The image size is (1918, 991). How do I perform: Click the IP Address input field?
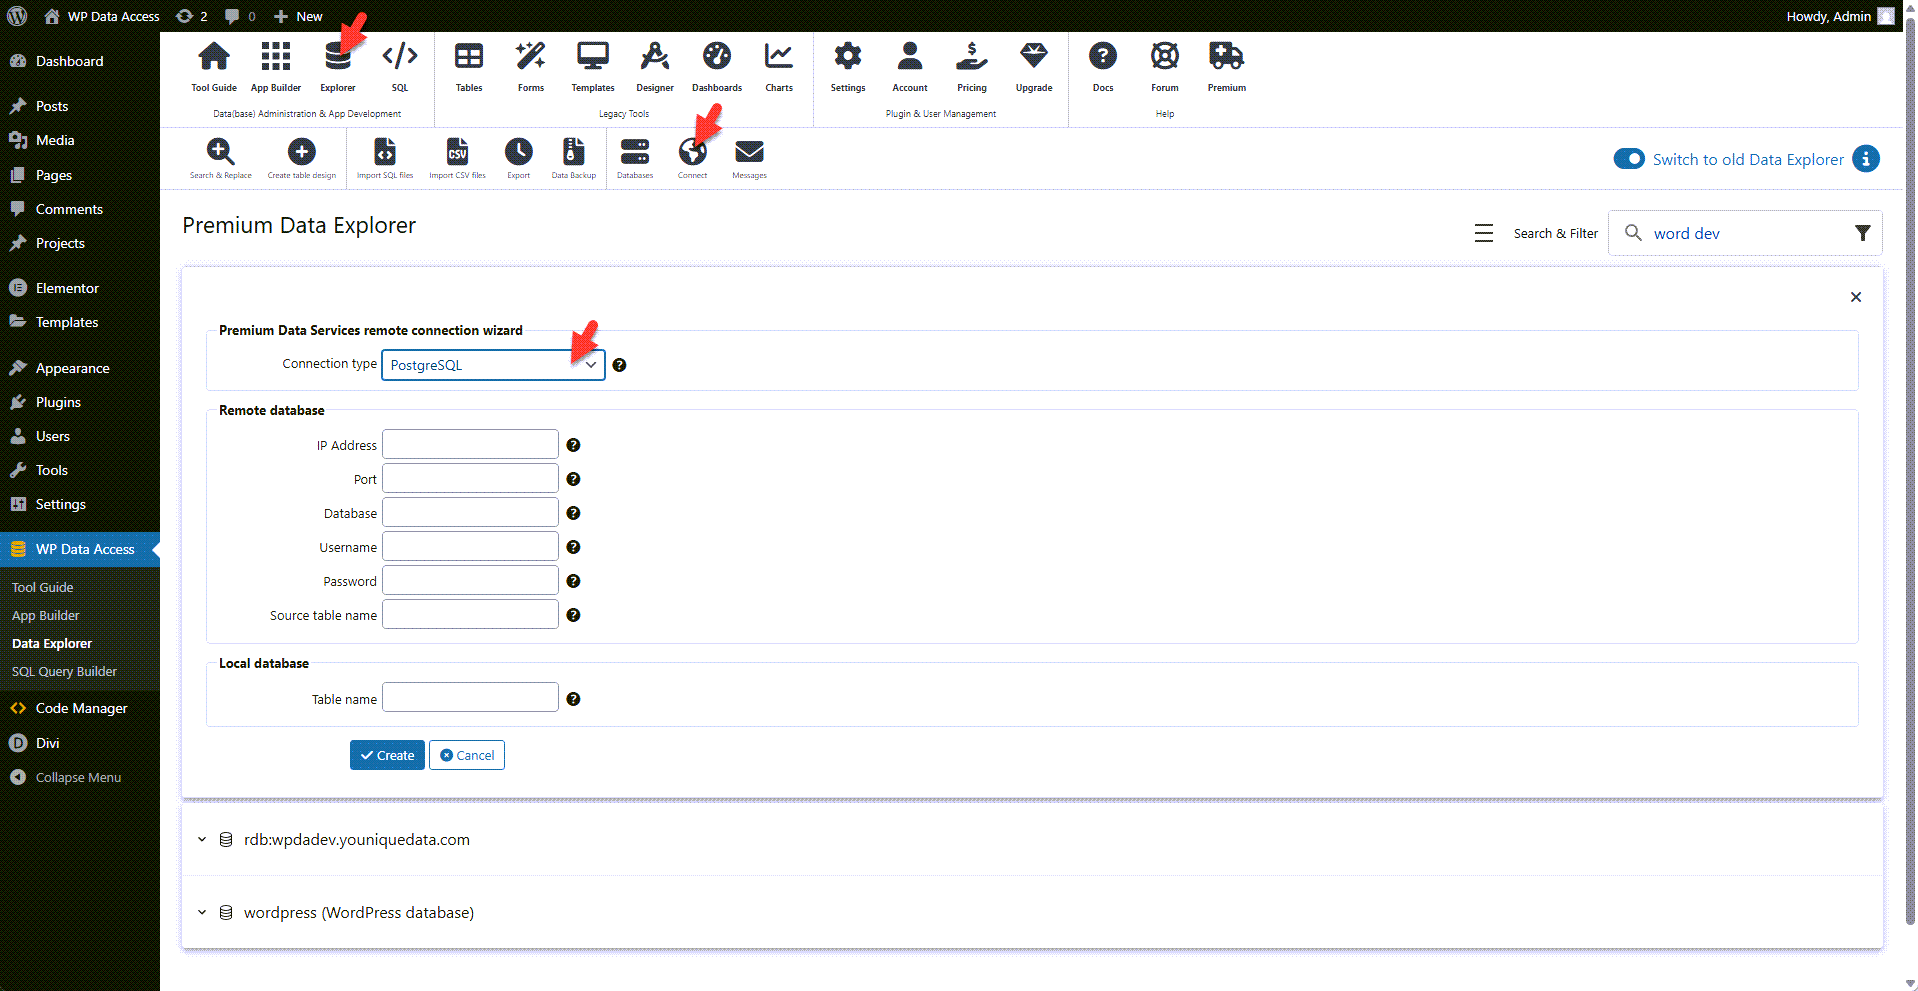(x=469, y=444)
